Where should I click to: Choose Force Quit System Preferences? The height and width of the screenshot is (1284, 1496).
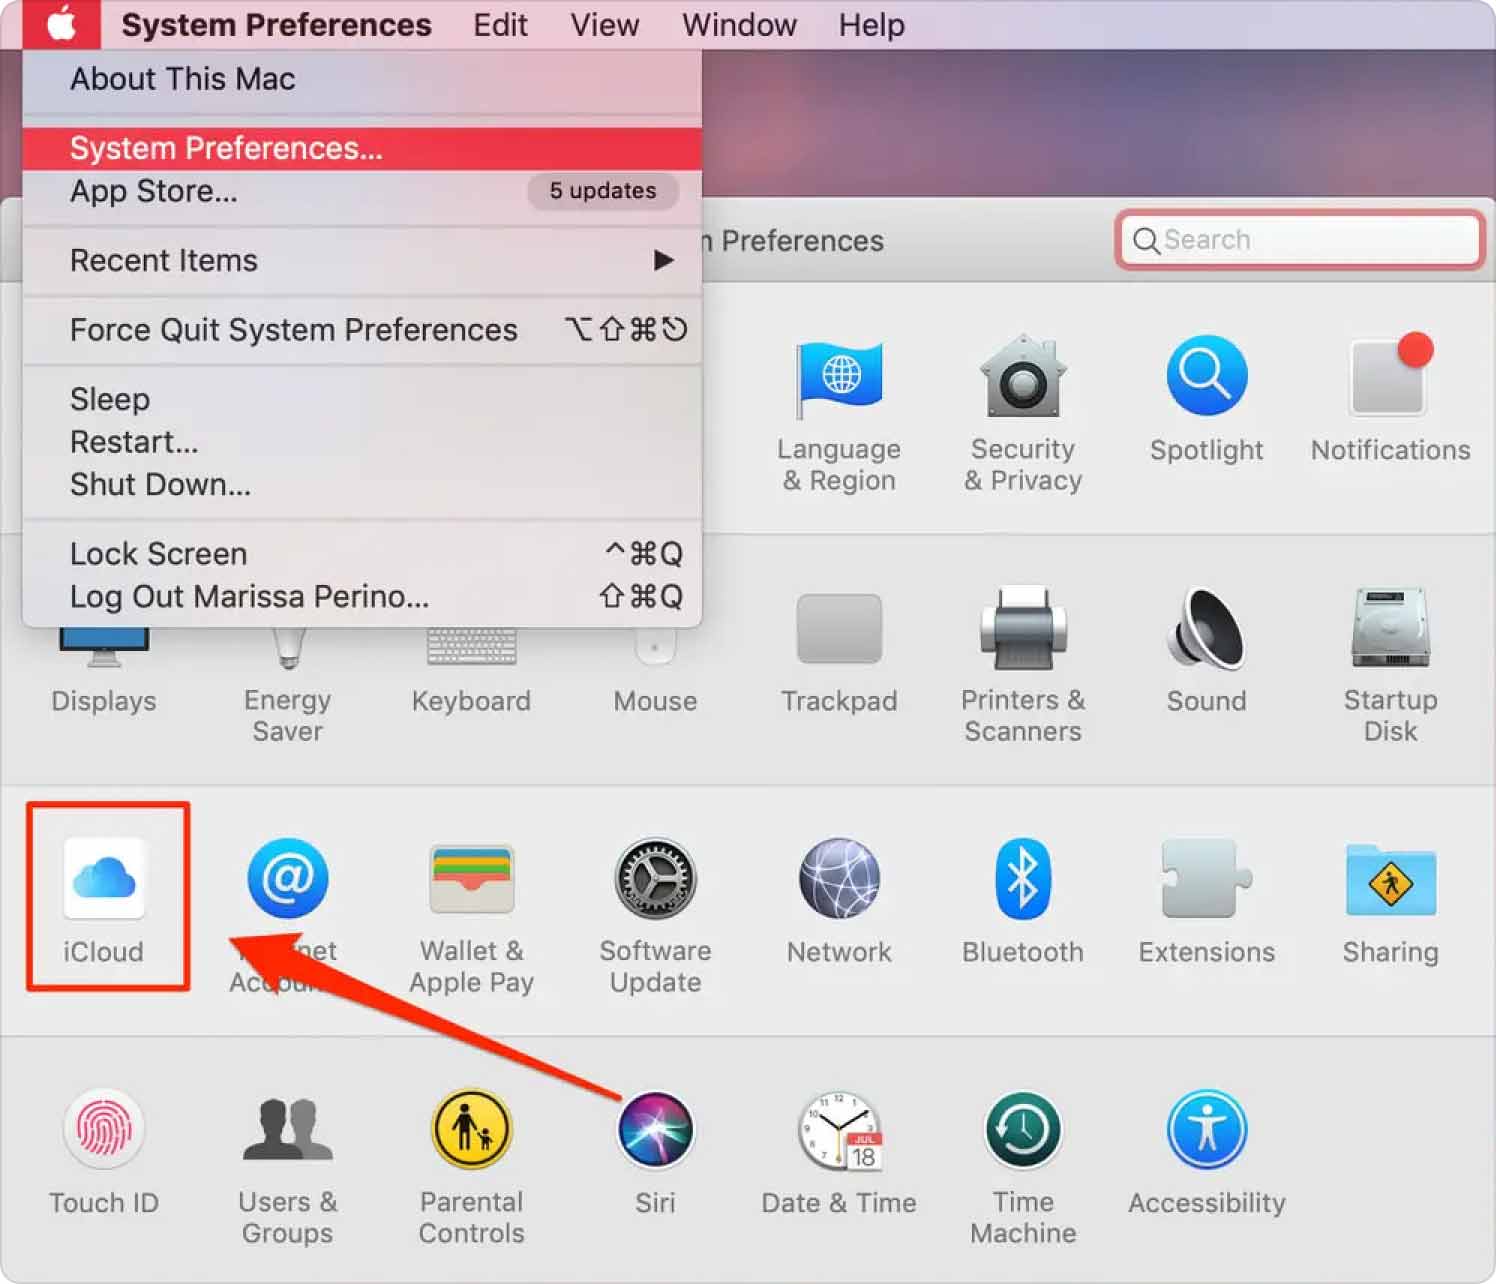click(362, 330)
